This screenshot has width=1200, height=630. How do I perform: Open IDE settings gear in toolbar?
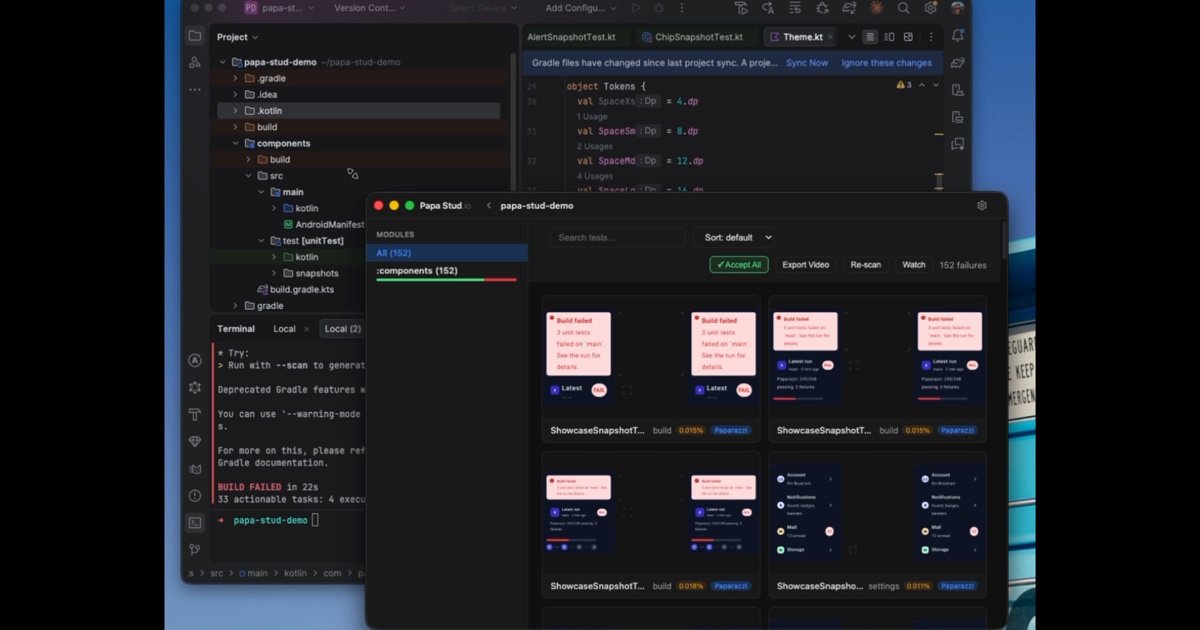pyautogui.click(x=930, y=8)
